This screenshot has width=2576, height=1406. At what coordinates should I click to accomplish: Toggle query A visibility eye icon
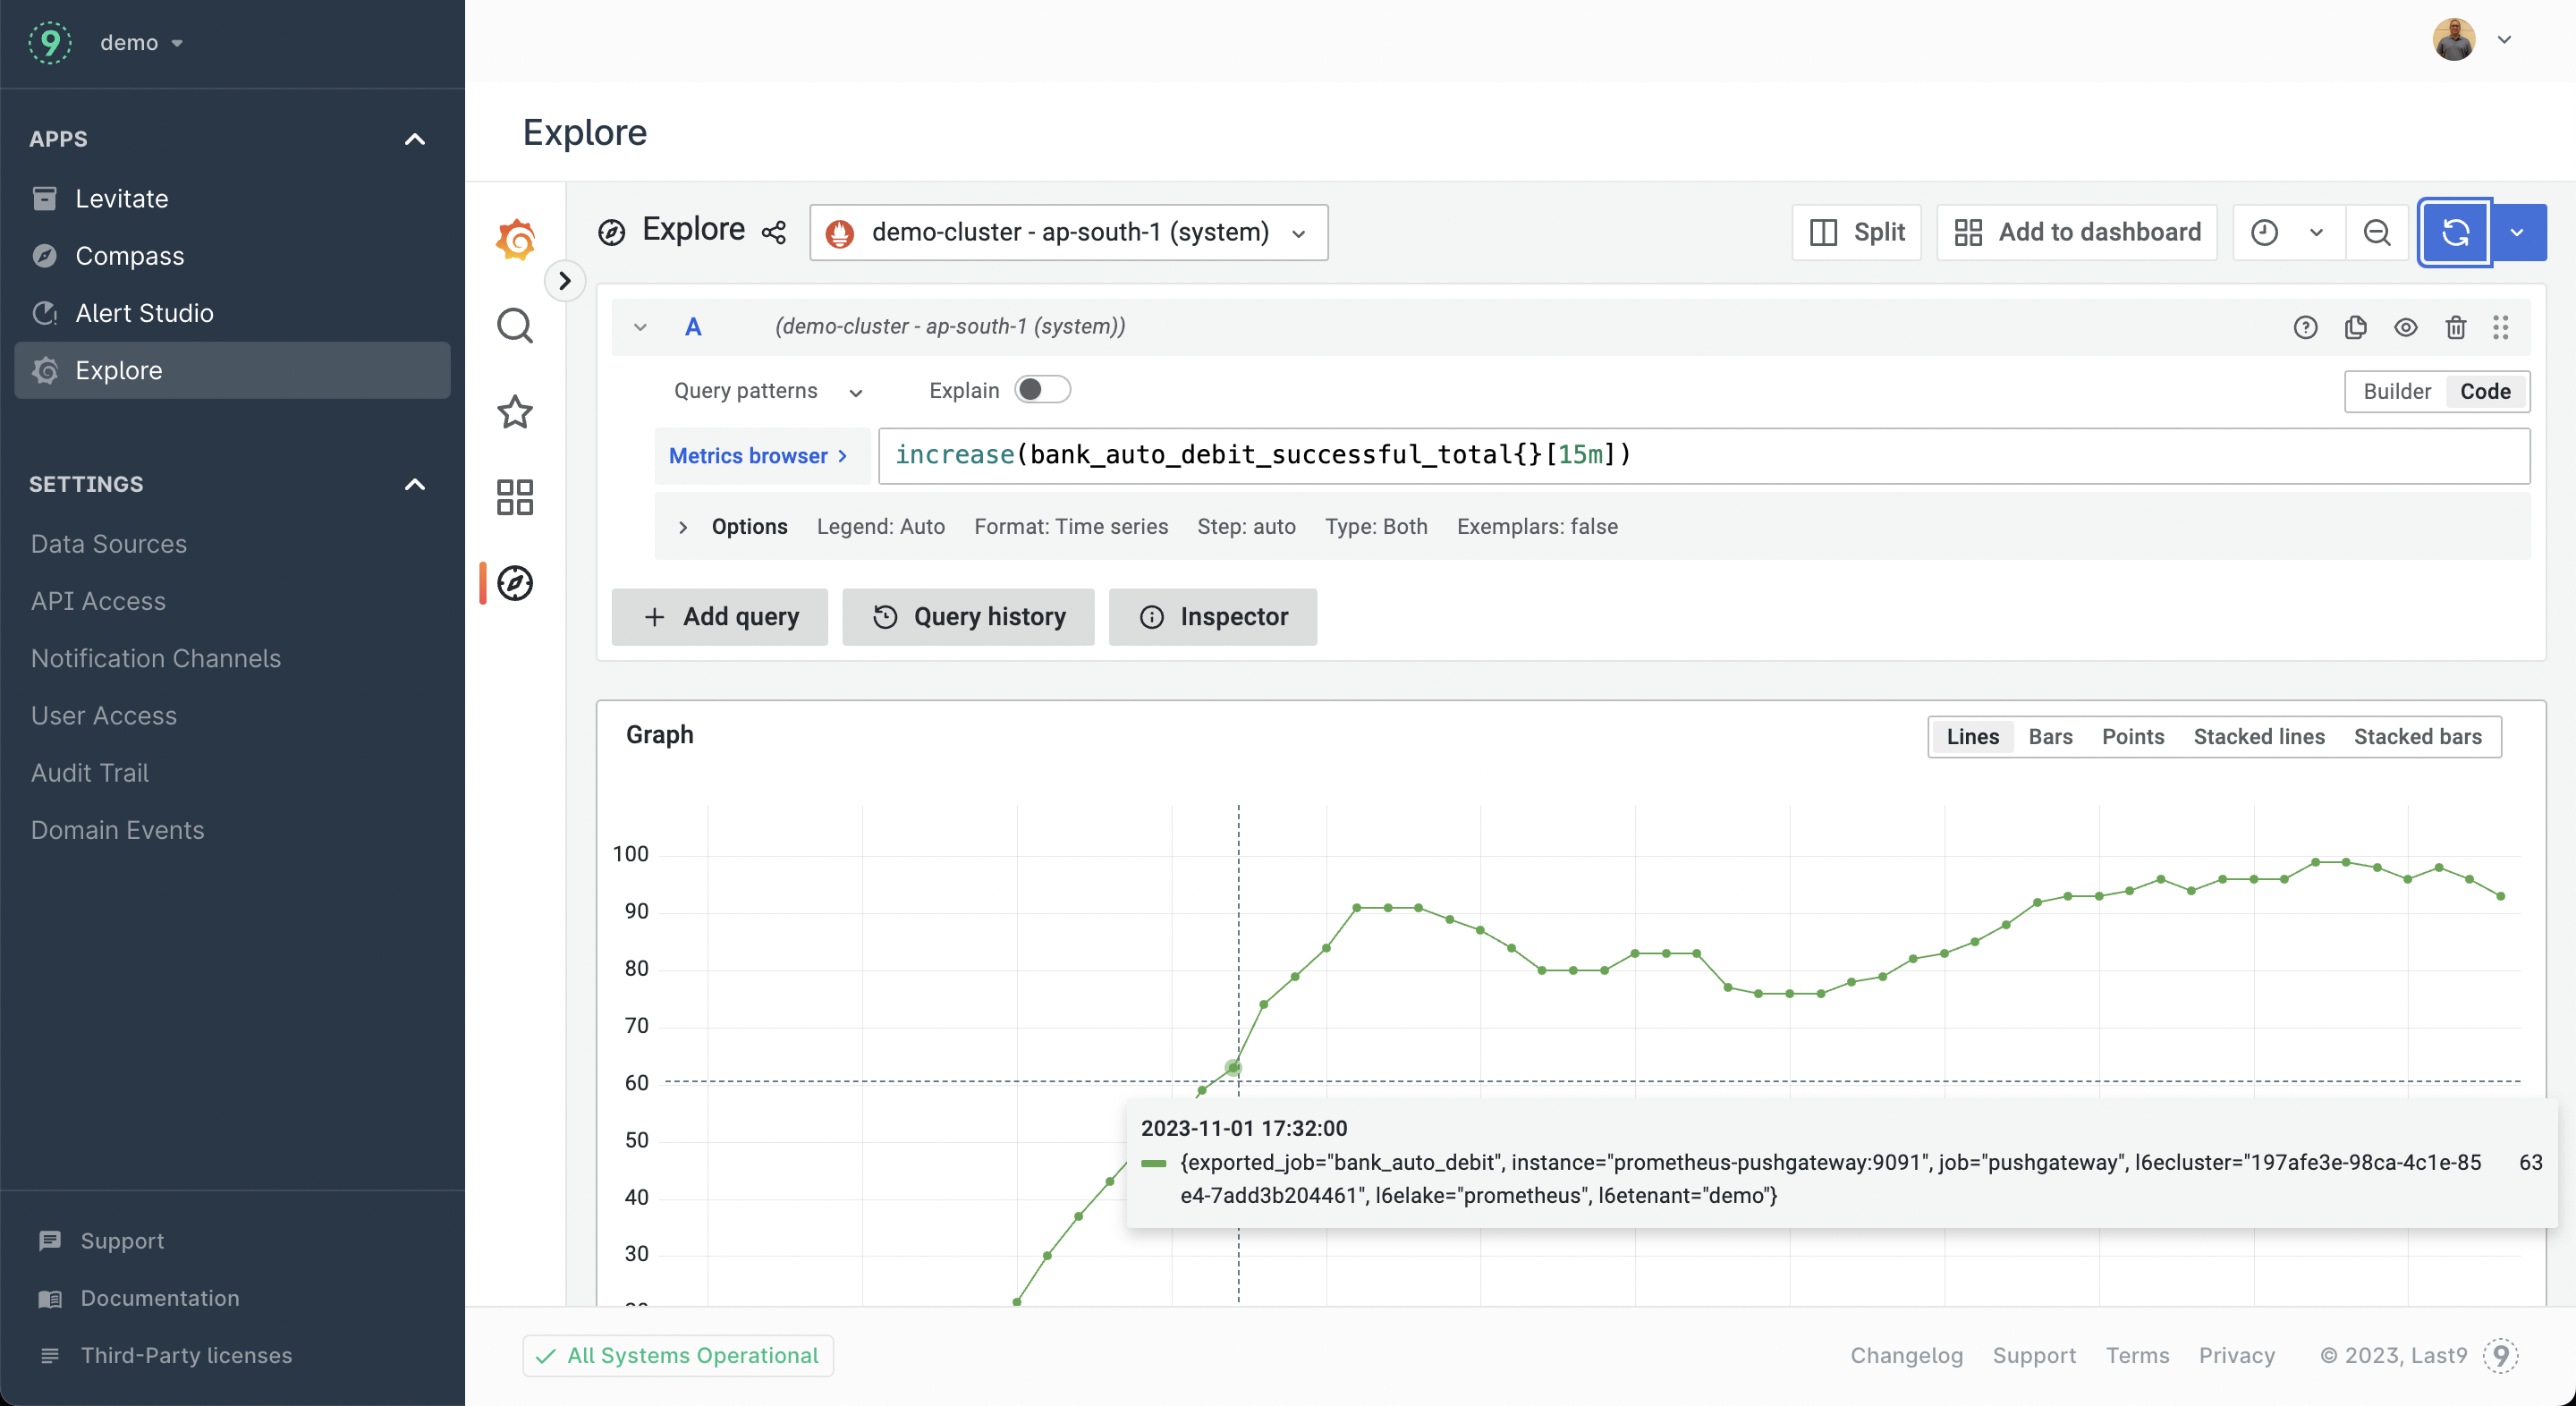click(2405, 327)
